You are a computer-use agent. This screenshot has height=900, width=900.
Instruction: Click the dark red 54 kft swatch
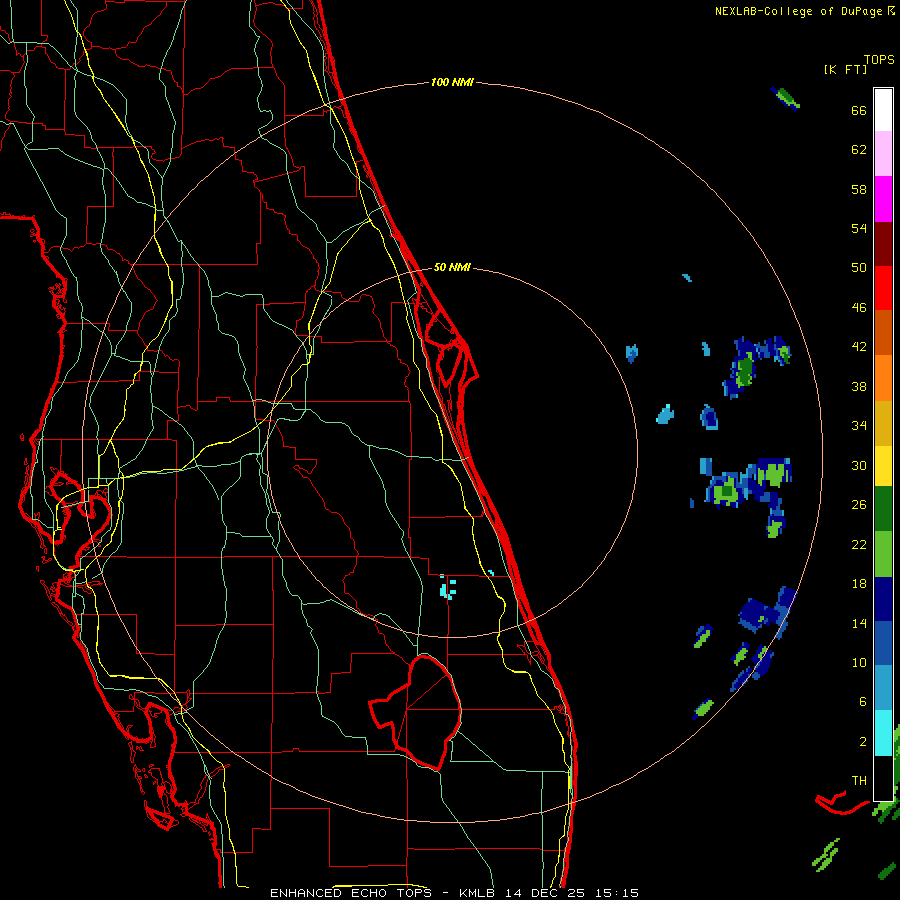tap(883, 245)
